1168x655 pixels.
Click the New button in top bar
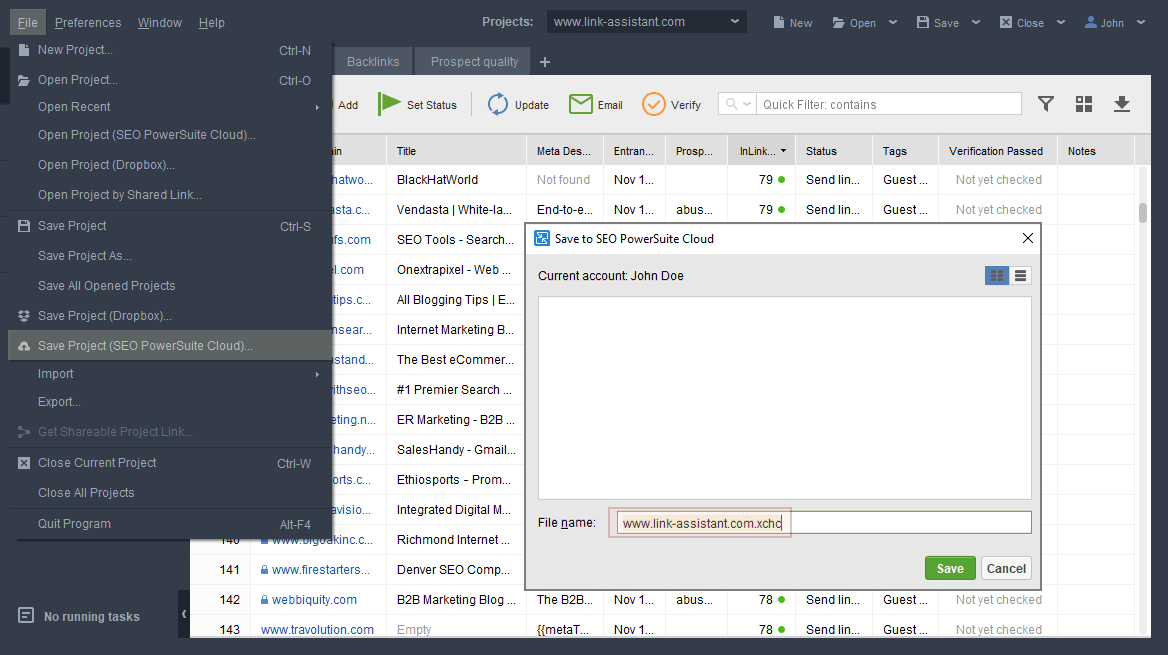click(793, 22)
